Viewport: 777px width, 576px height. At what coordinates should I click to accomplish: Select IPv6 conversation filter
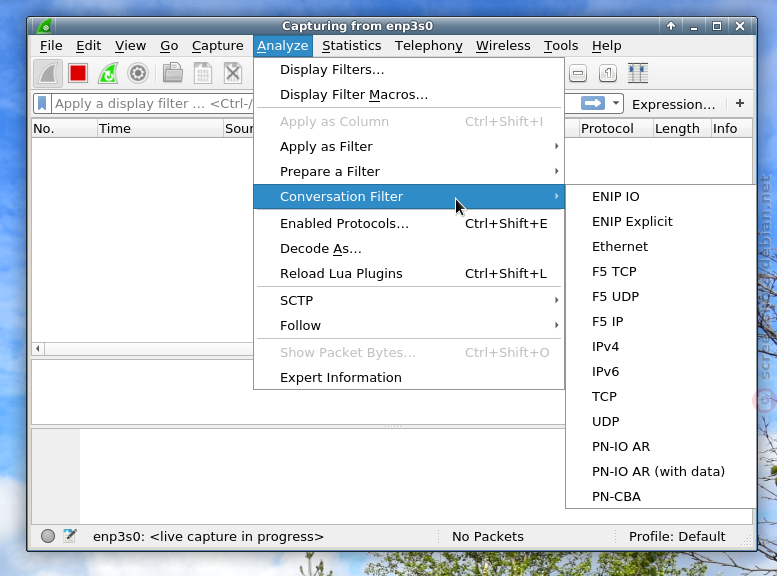(x=661, y=371)
